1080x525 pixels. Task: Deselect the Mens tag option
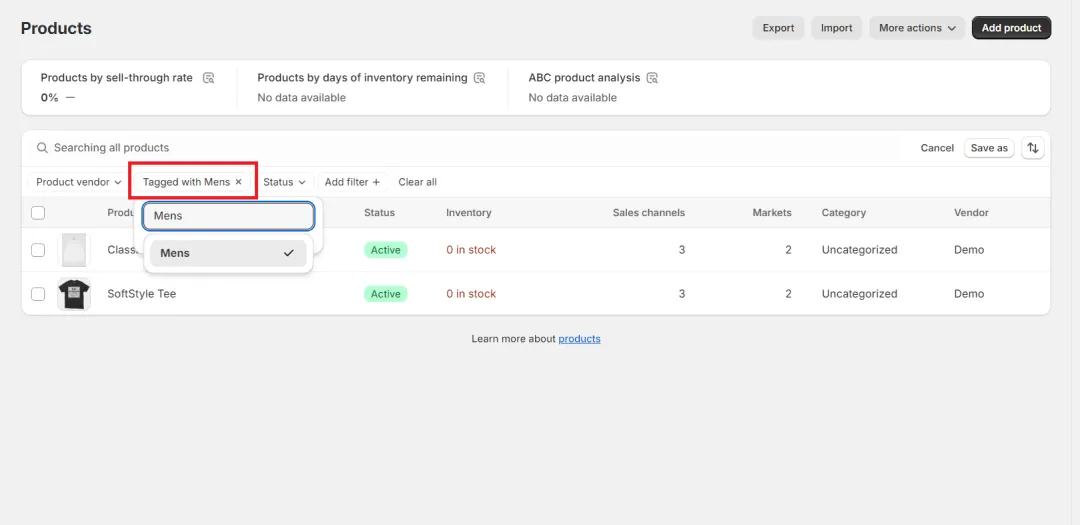tap(228, 253)
